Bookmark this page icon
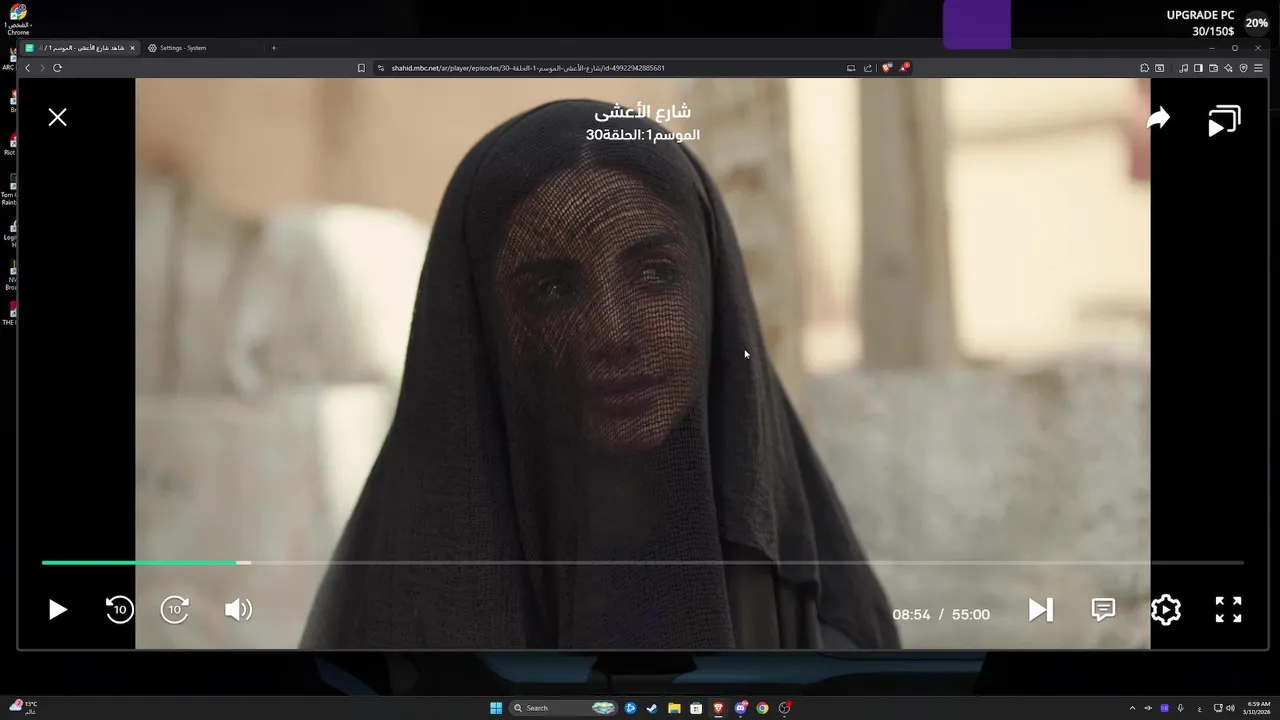 [361, 68]
